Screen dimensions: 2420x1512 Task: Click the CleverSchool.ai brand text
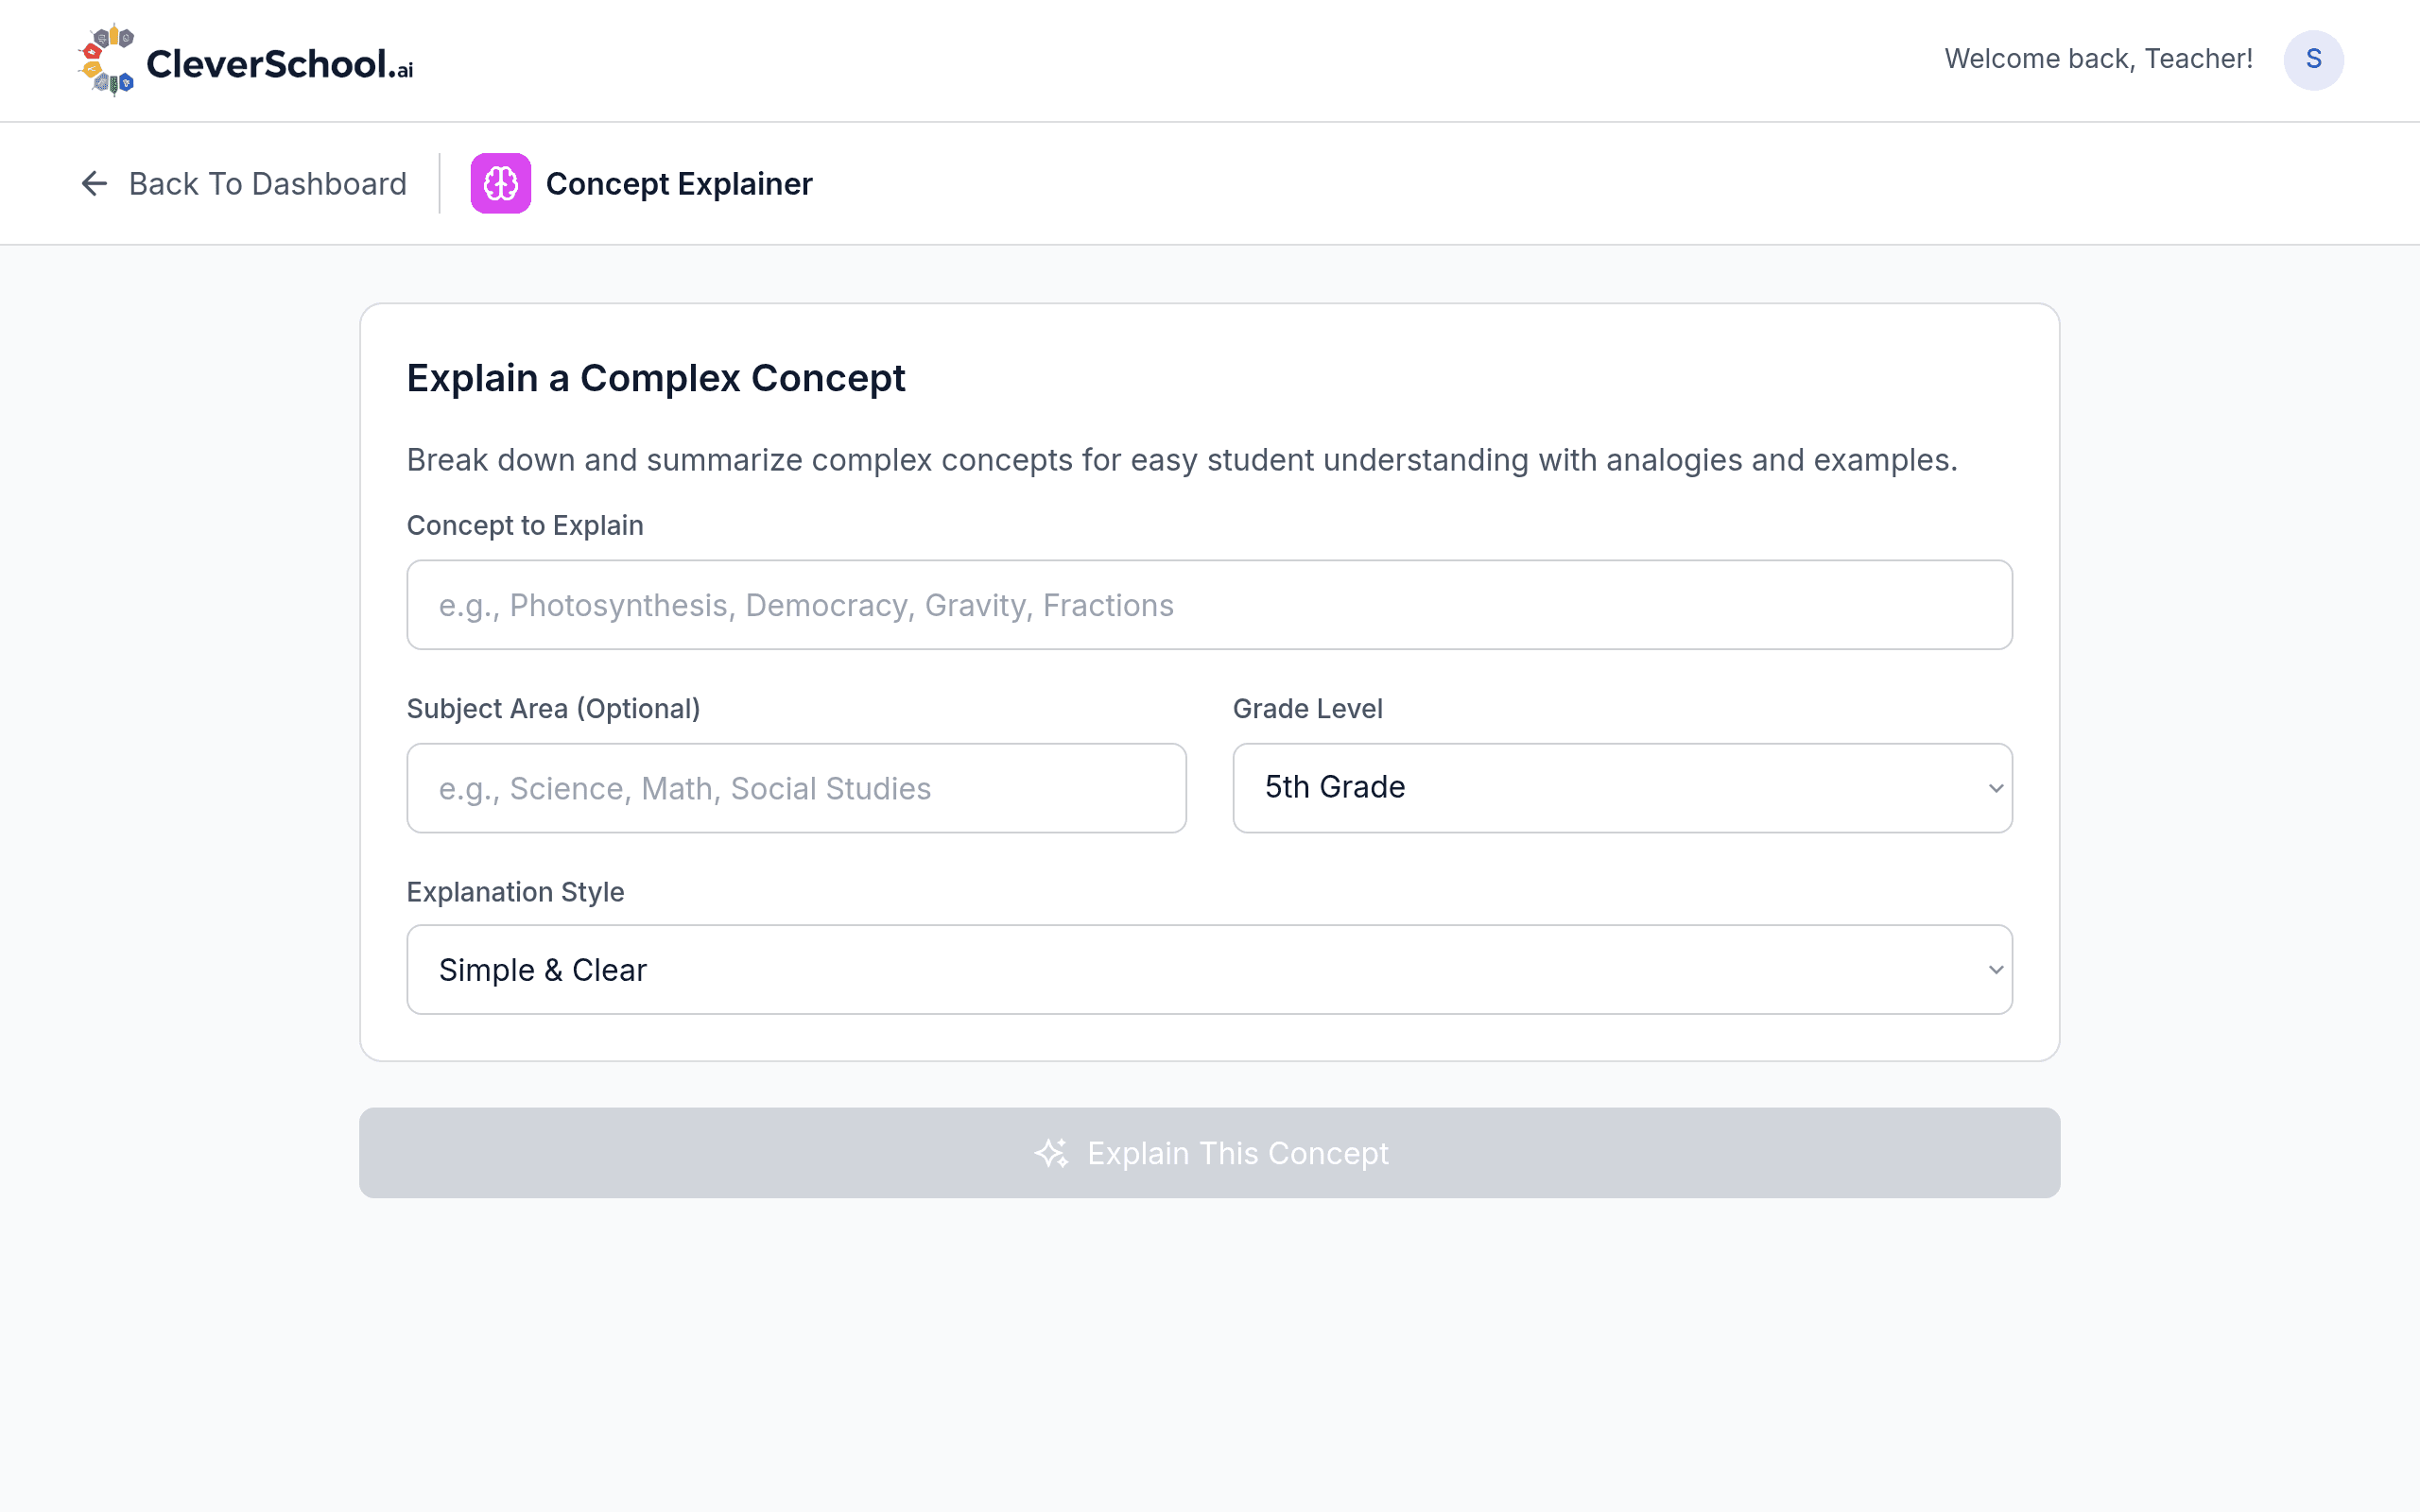[x=279, y=64]
